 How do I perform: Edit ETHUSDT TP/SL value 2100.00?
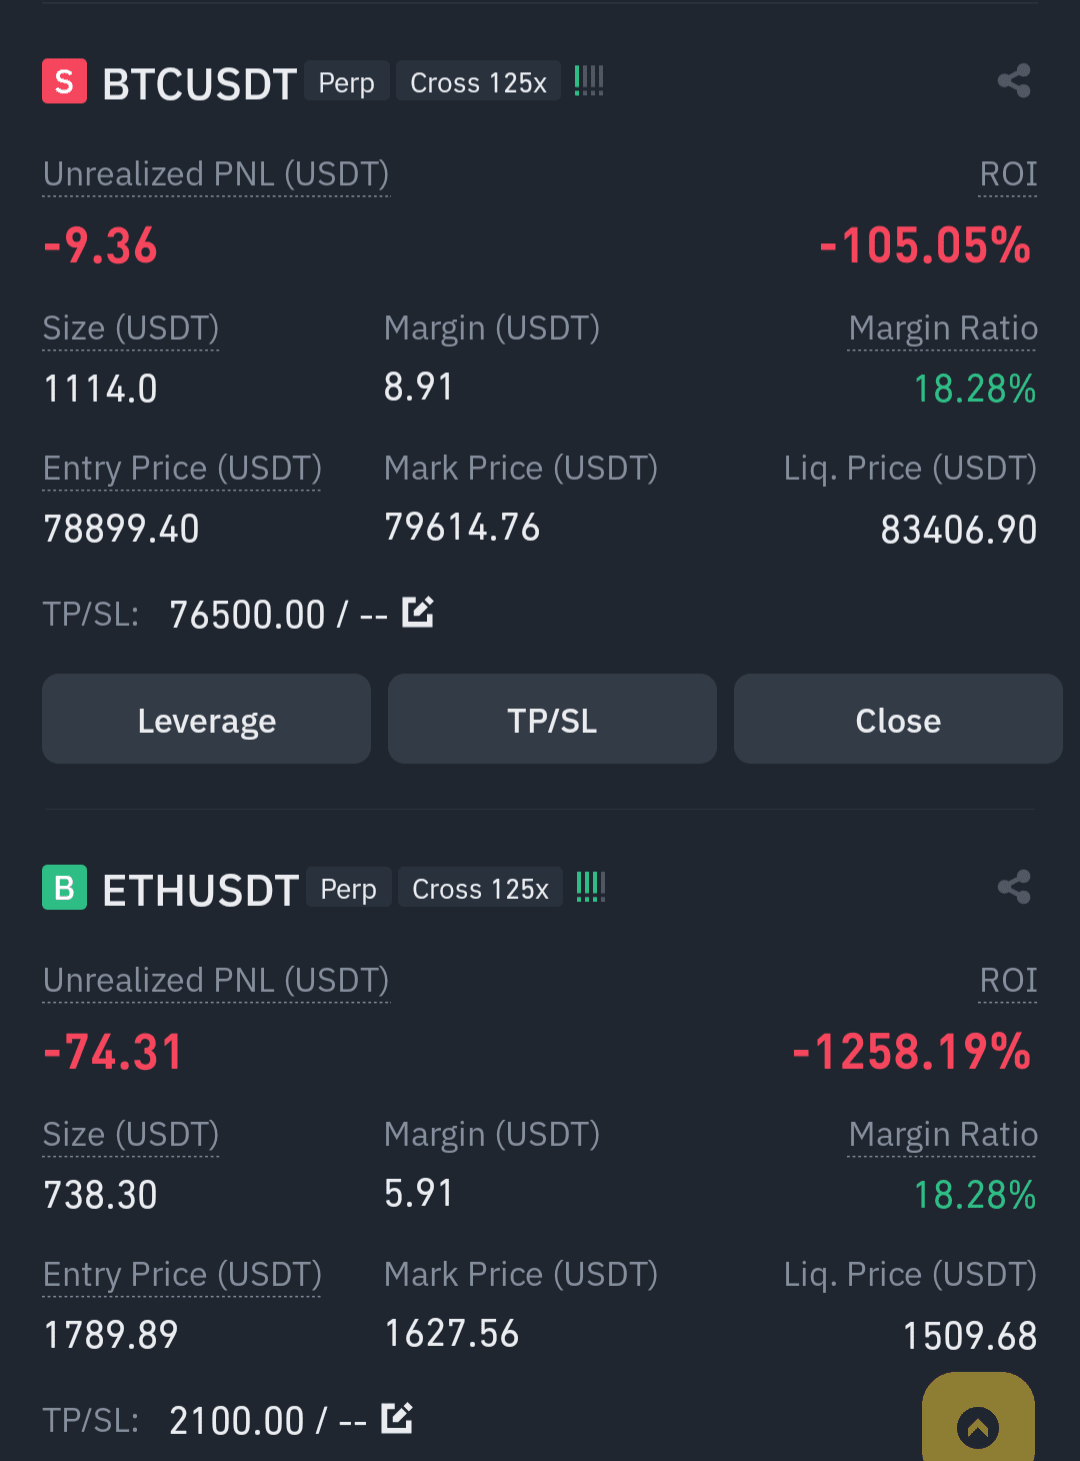397,1418
